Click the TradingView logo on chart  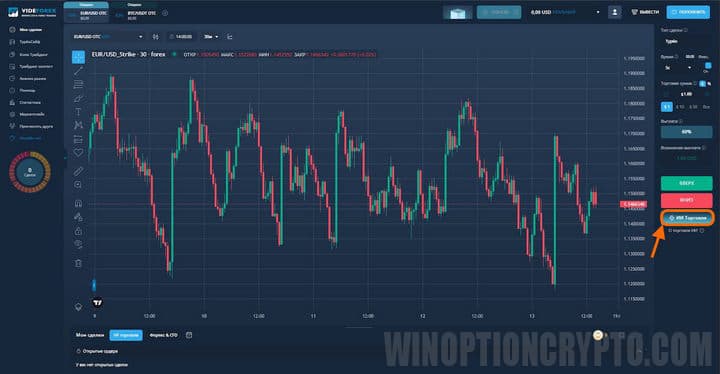click(x=97, y=303)
